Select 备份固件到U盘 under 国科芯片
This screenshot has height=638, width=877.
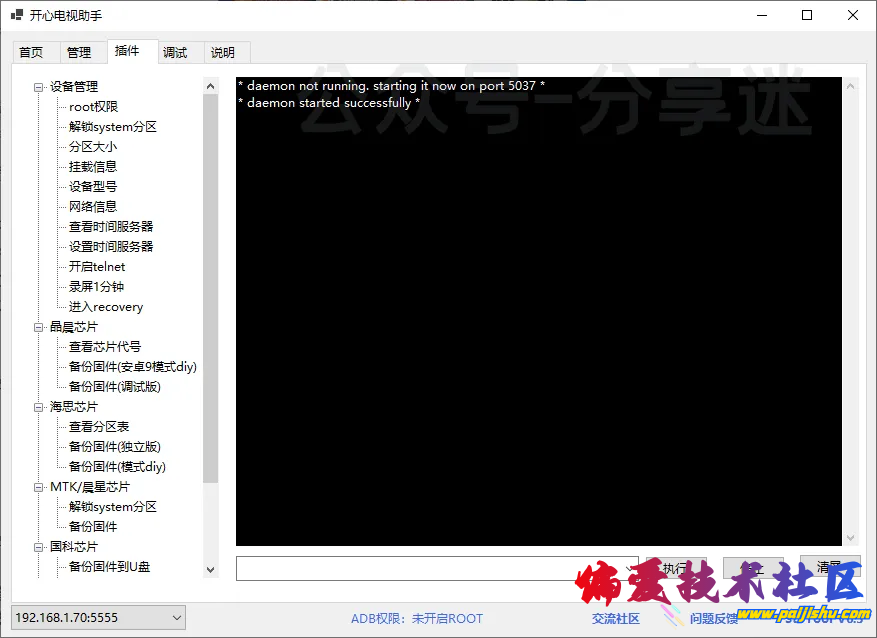109,567
